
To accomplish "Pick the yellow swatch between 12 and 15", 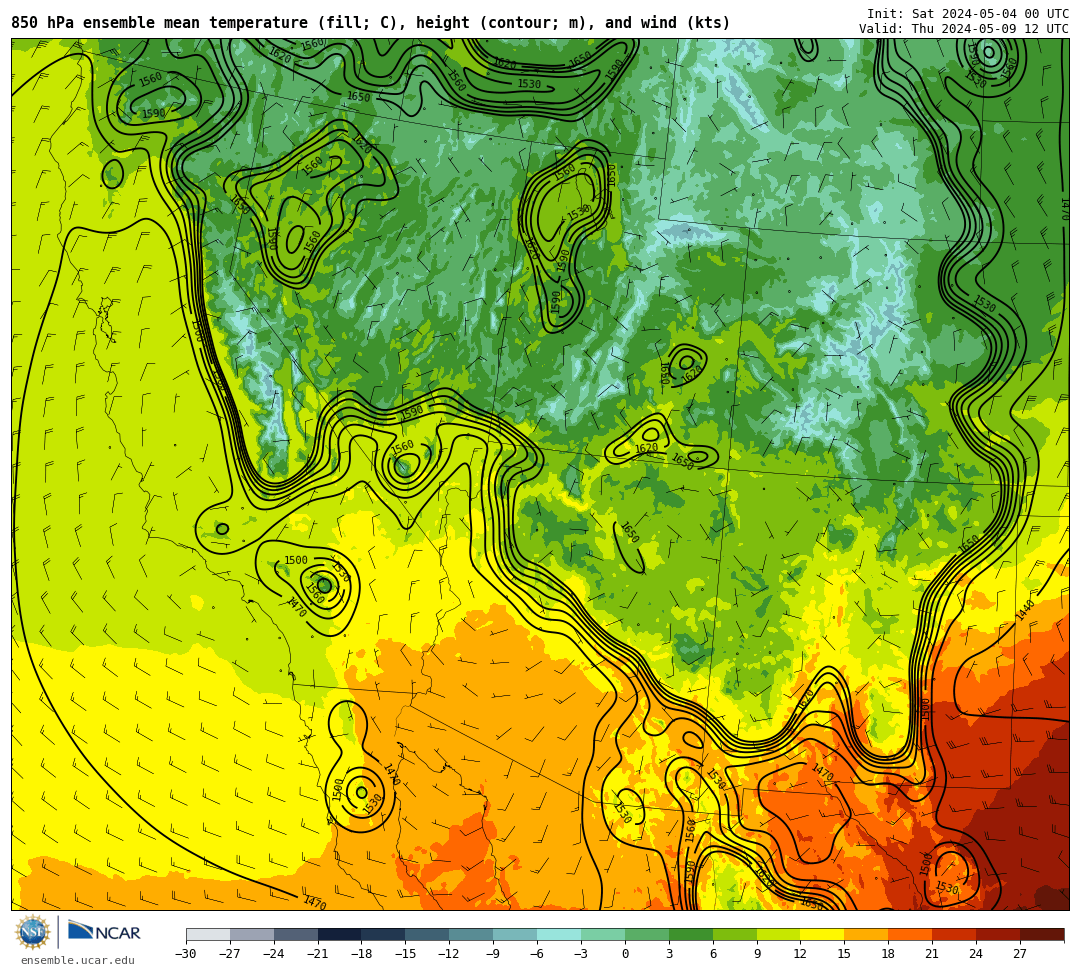I will point(823,934).
